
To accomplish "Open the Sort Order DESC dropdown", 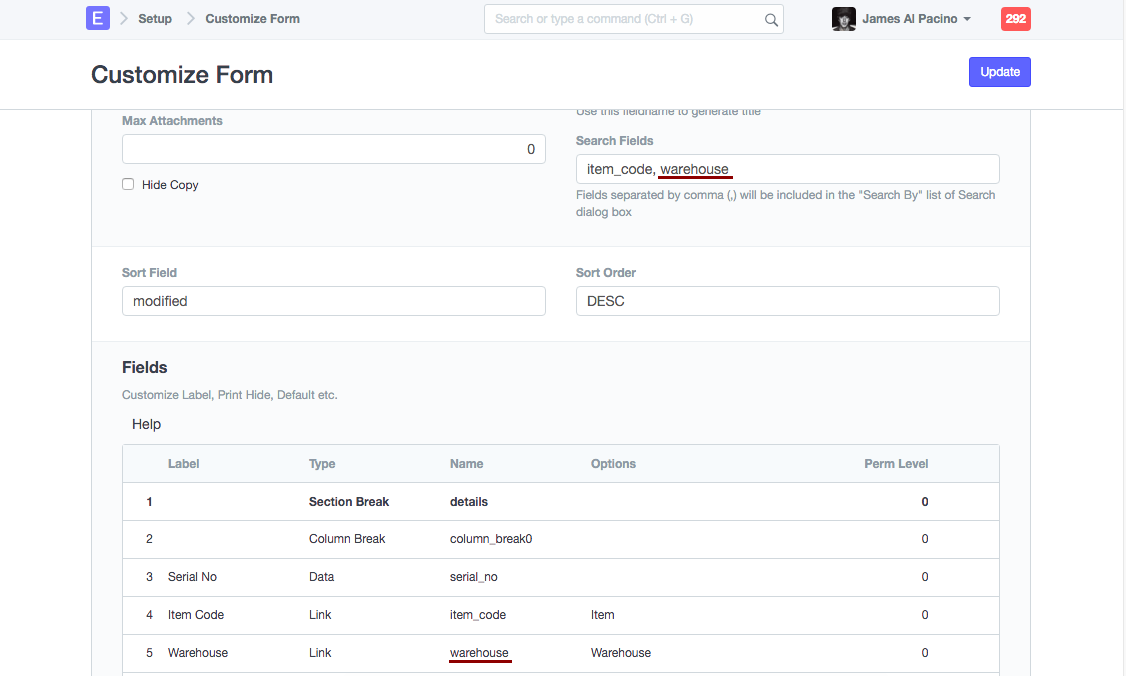I will pyautogui.click(x=787, y=301).
